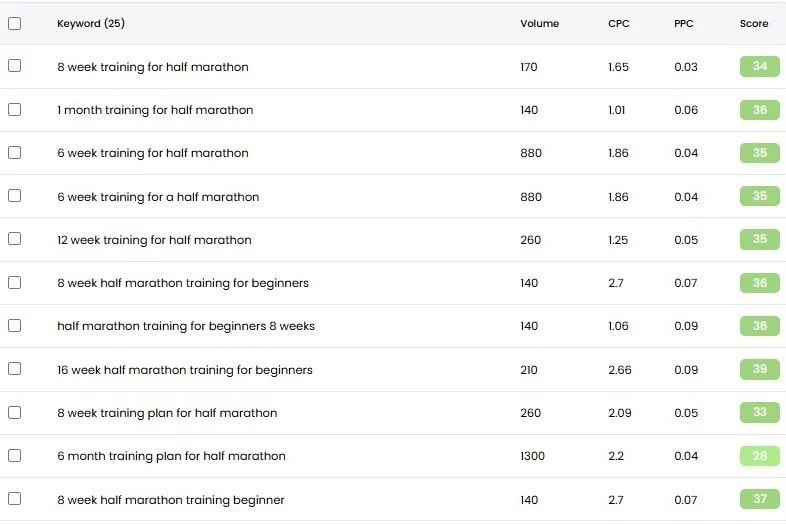Select checkbox for "1 month training for half marathon"

14,109
